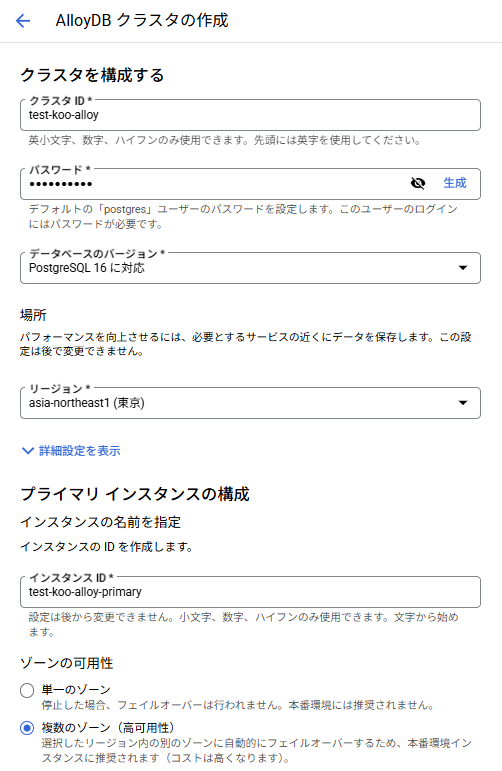The image size is (502, 771).
Task: Click the ゾーンの可用性 section heading
Action: (x=66, y=663)
